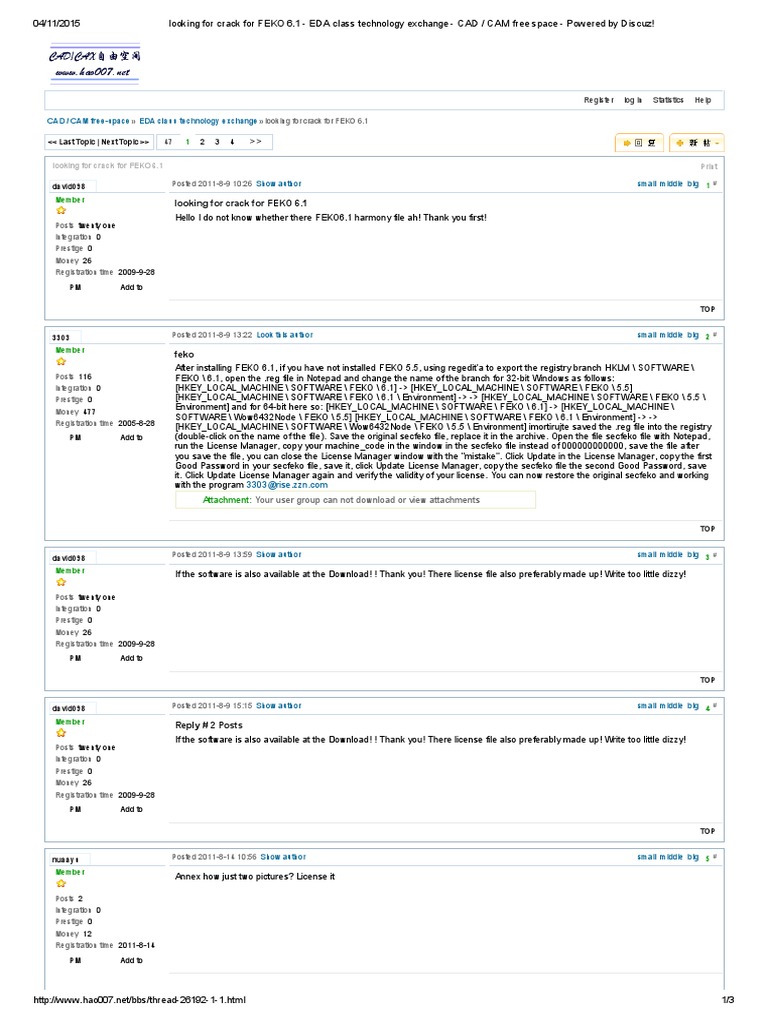Set big font size on post 2
Screen dimensions: 768x1024
(692, 335)
